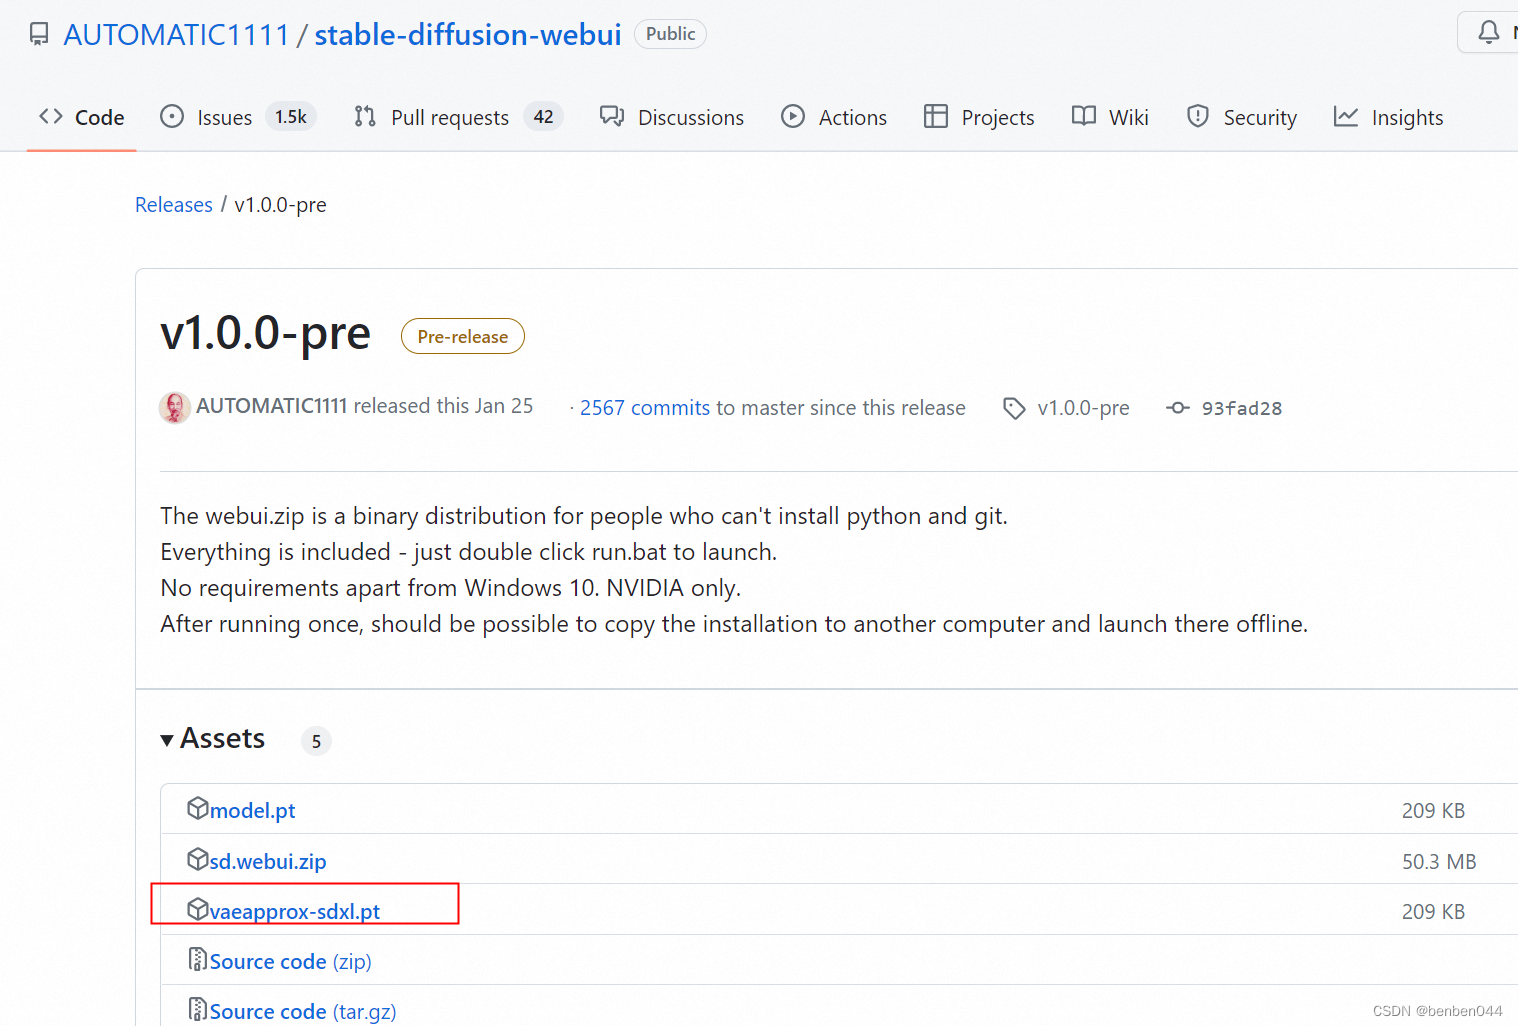The width and height of the screenshot is (1518, 1026).
Task: View the 2567 commits link
Action: pyautogui.click(x=645, y=408)
